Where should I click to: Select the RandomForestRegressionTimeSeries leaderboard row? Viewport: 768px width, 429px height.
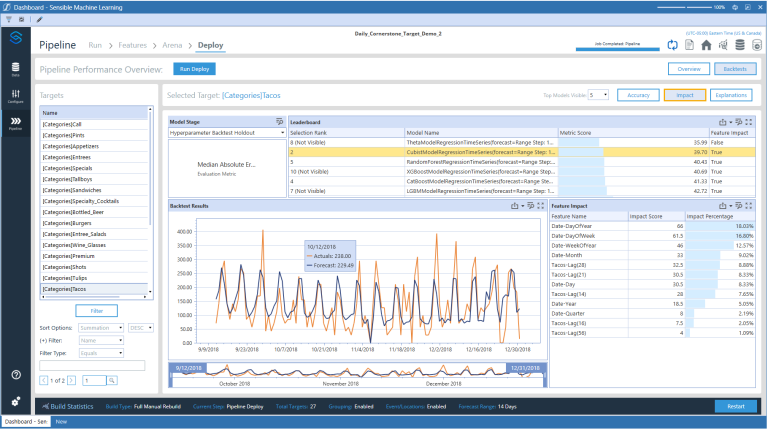[x=522, y=162]
